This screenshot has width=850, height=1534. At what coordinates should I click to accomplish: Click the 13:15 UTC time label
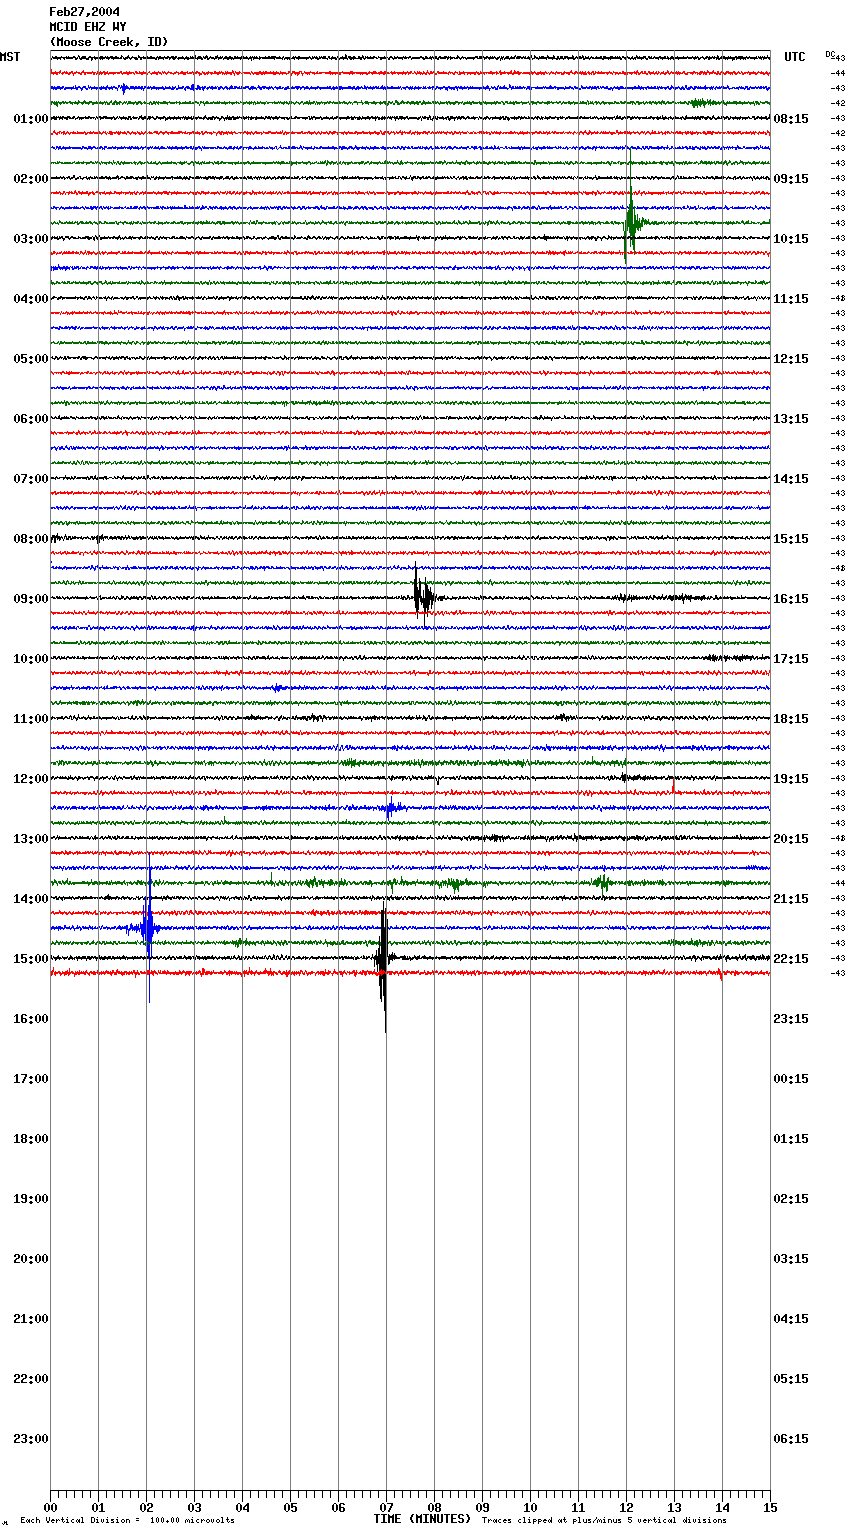click(x=791, y=419)
